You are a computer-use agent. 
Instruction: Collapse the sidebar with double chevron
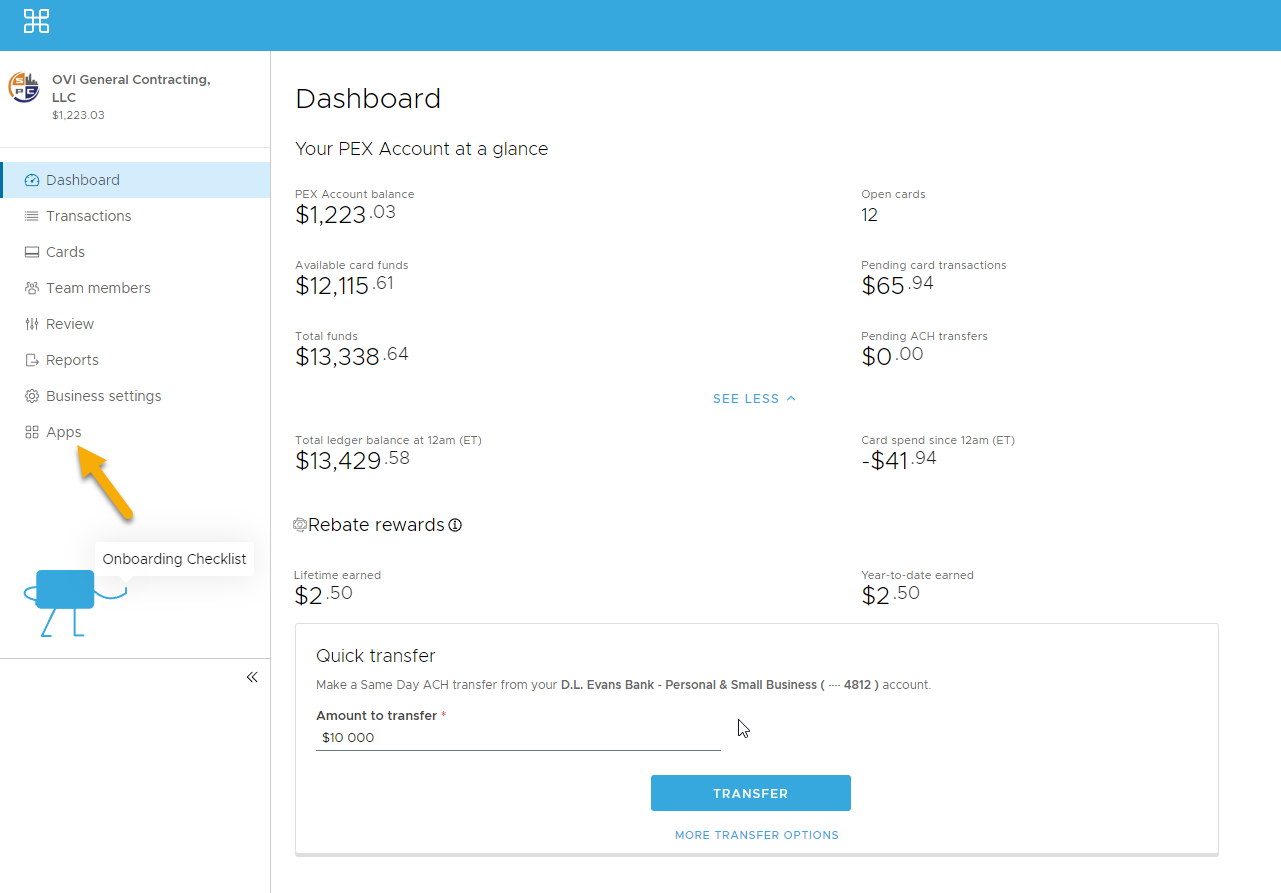click(252, 677)
